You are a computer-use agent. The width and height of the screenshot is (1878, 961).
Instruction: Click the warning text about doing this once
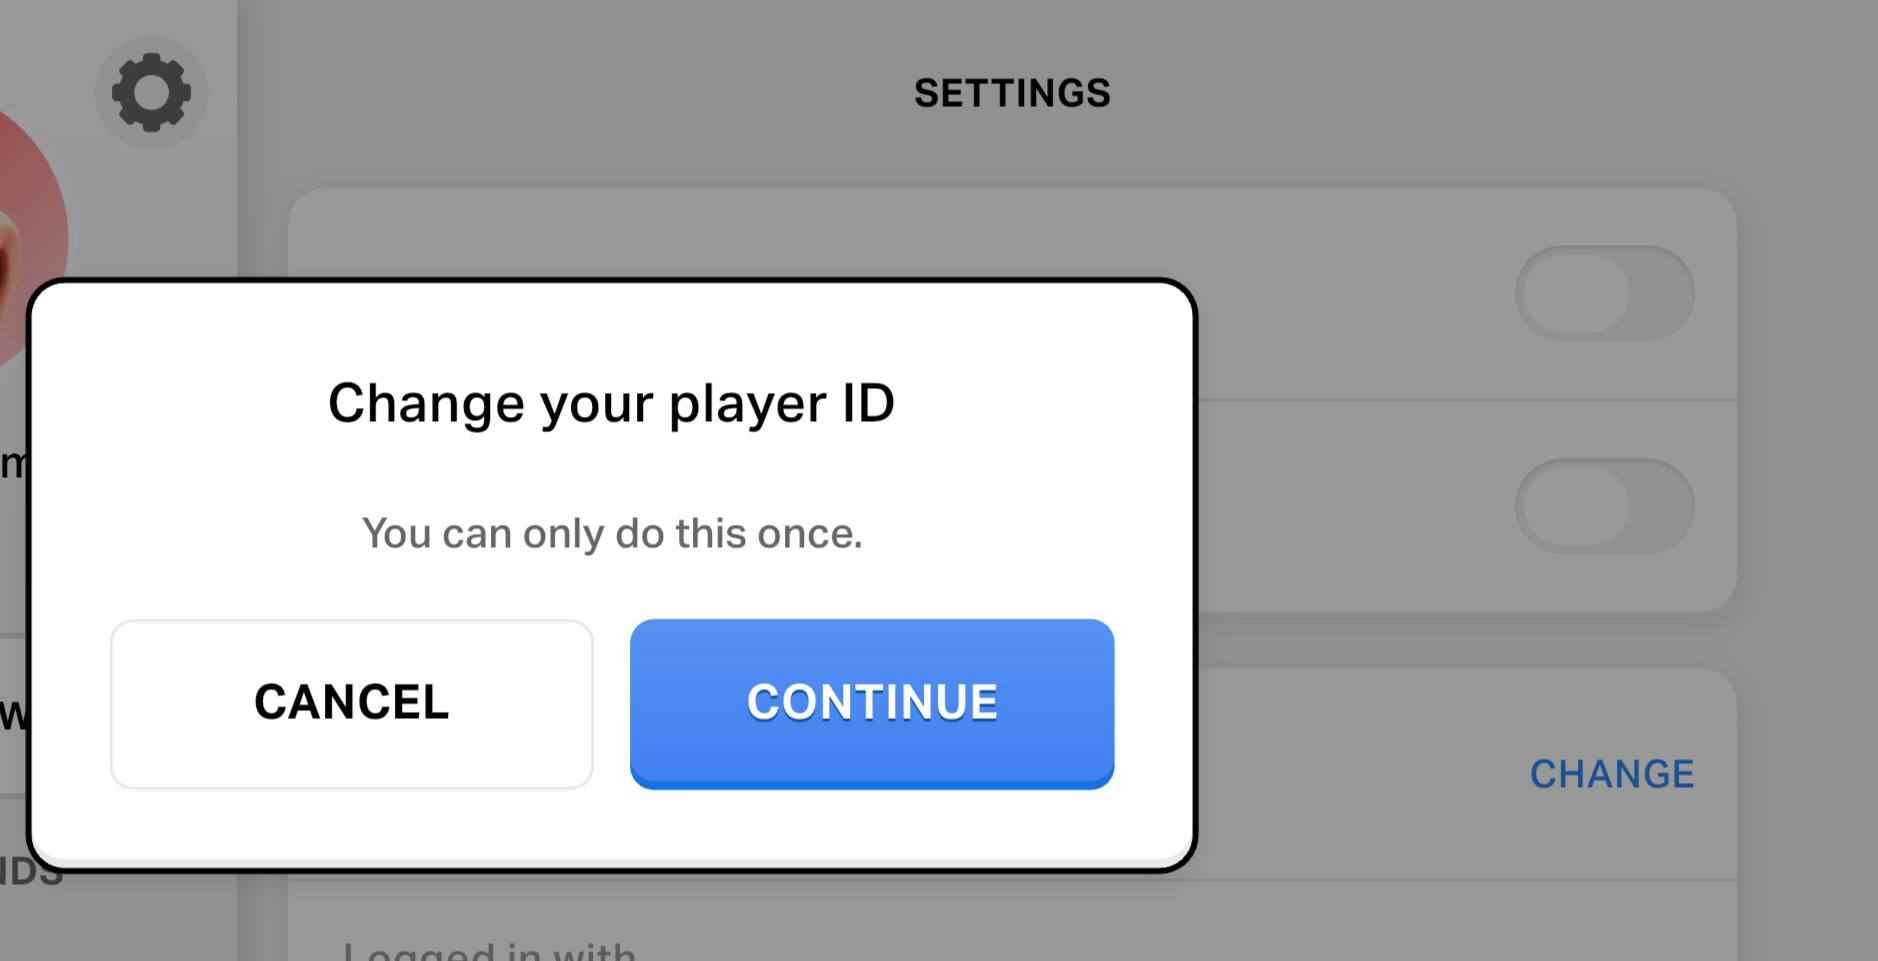(612, 533)
